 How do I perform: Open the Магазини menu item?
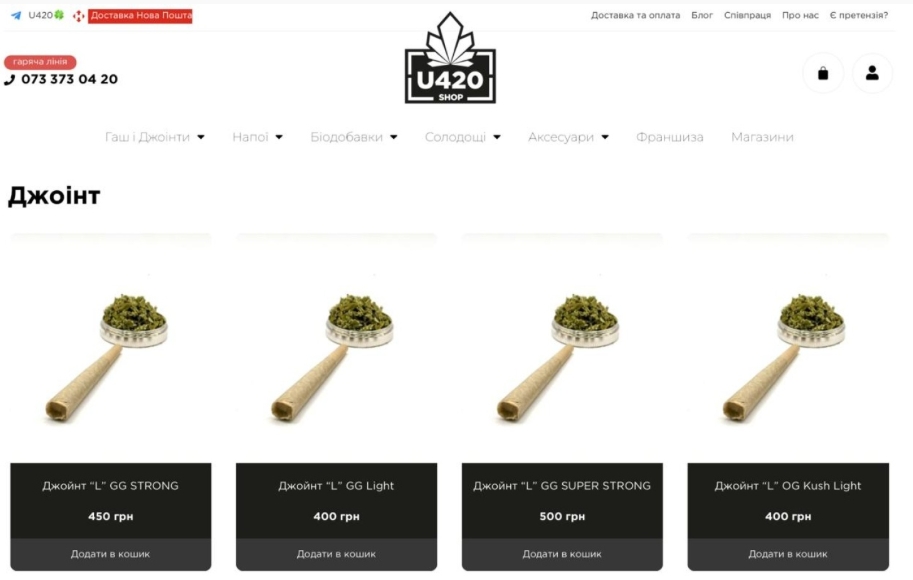point(762,137)
